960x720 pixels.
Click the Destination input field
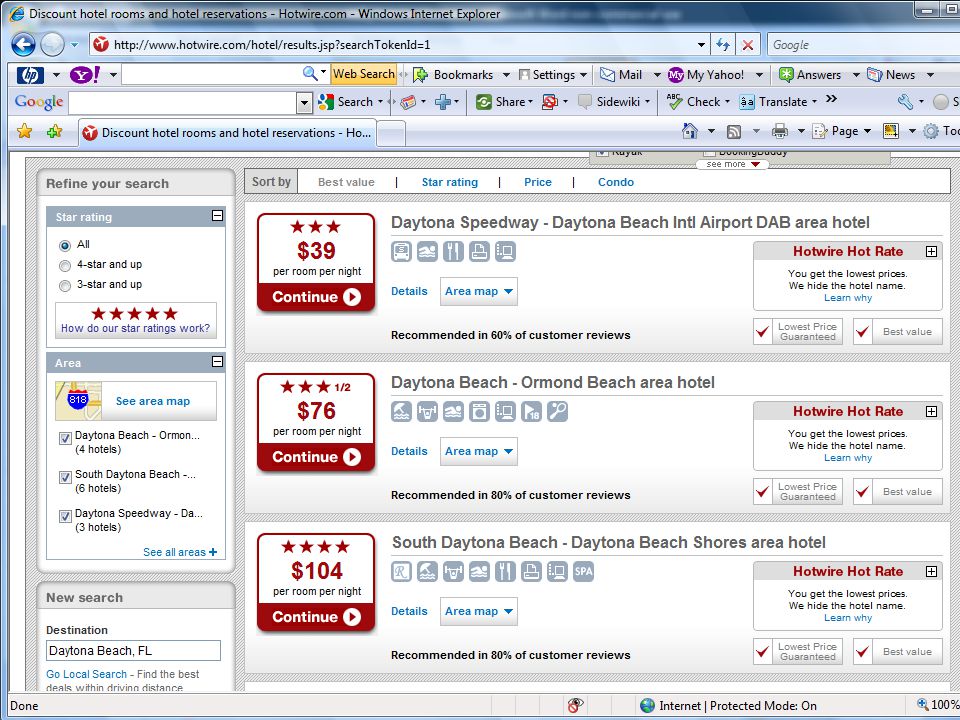pos(133,651)
